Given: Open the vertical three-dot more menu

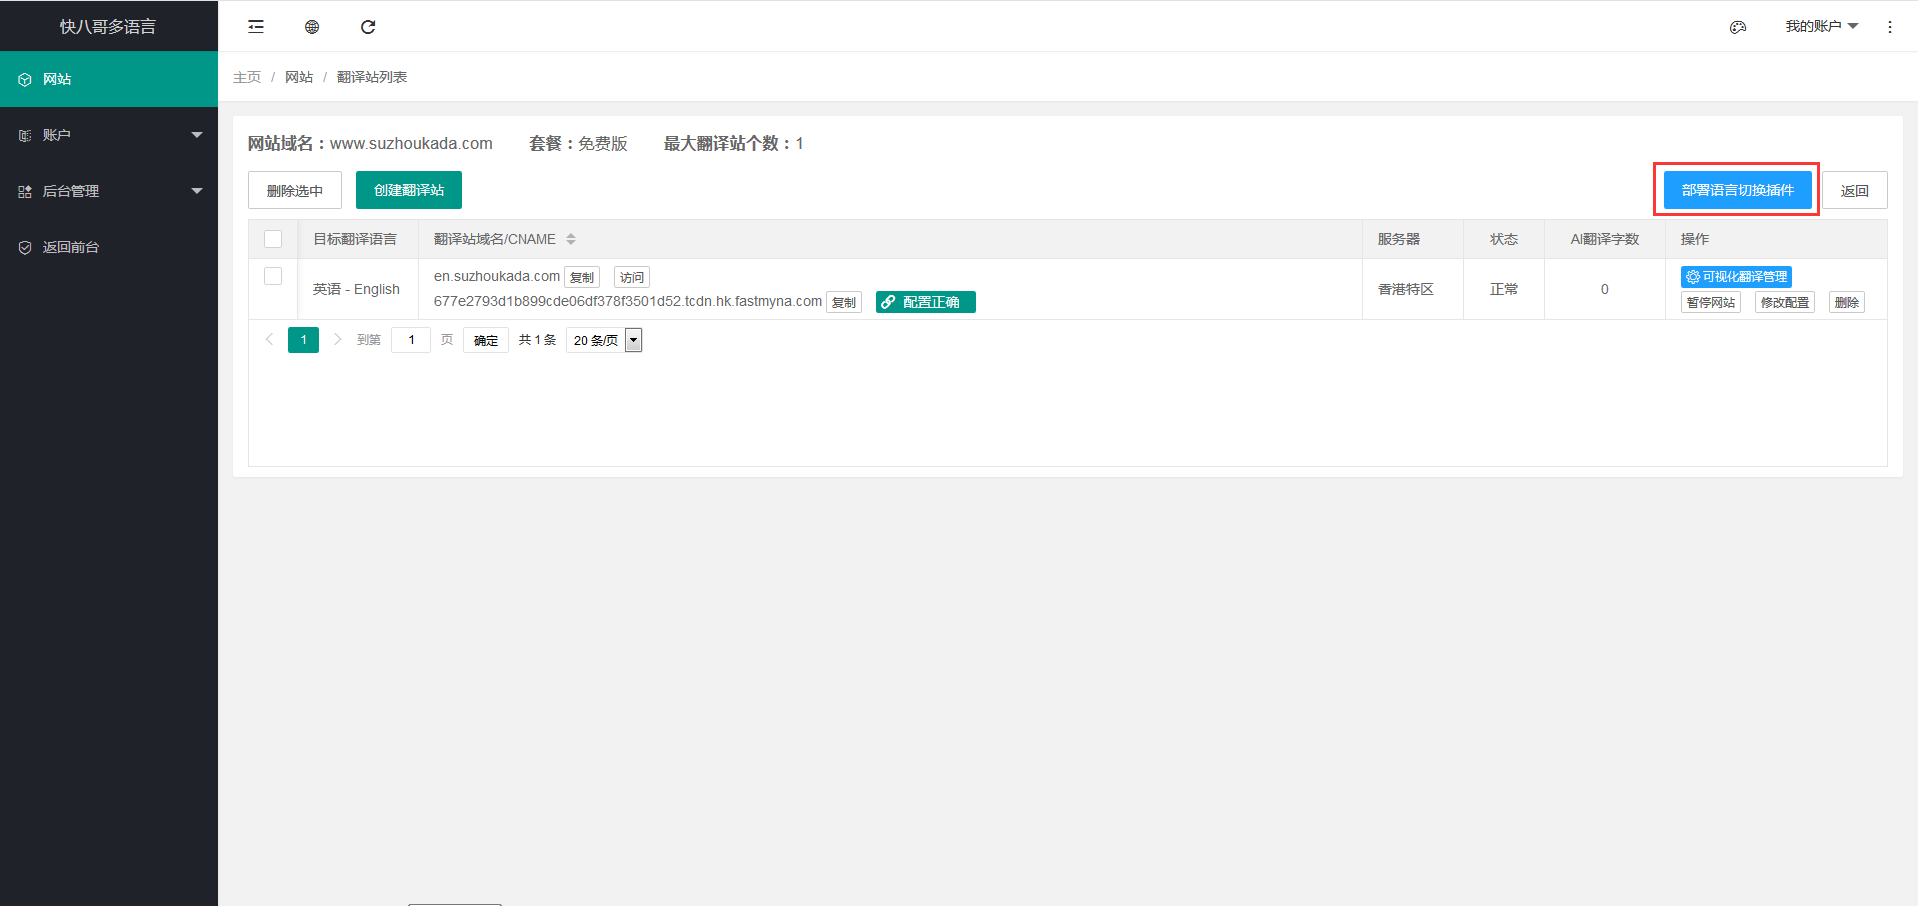Looking at the screenshot, I should [x=1890, y=27].
